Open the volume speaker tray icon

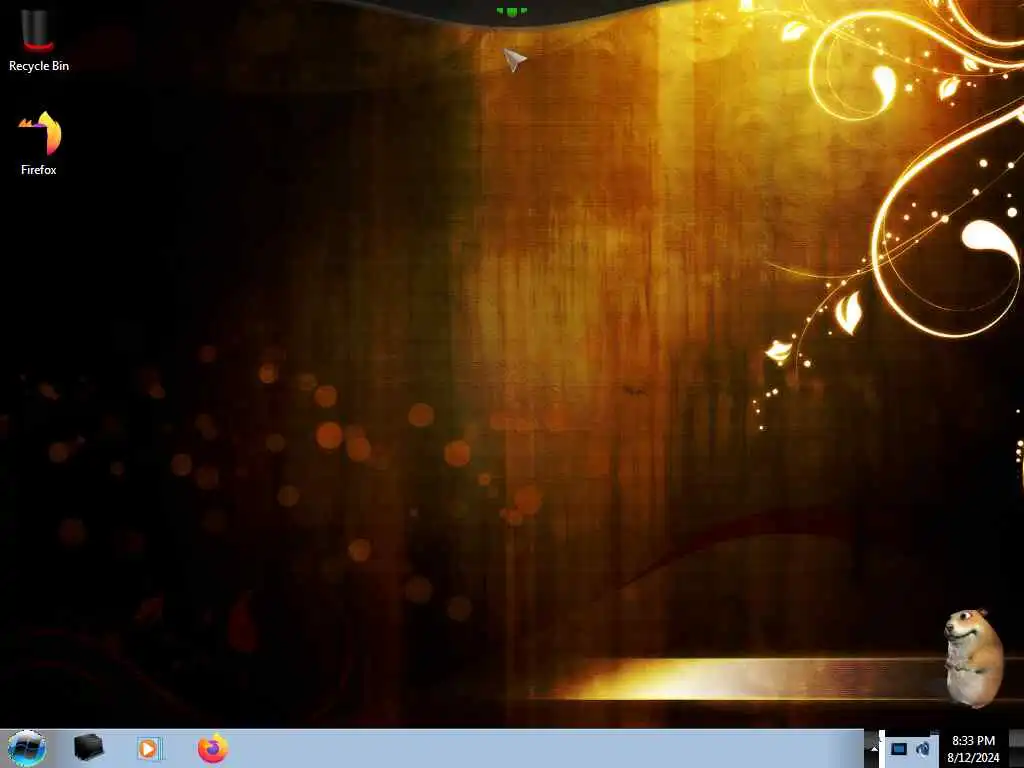pos(923,749)
